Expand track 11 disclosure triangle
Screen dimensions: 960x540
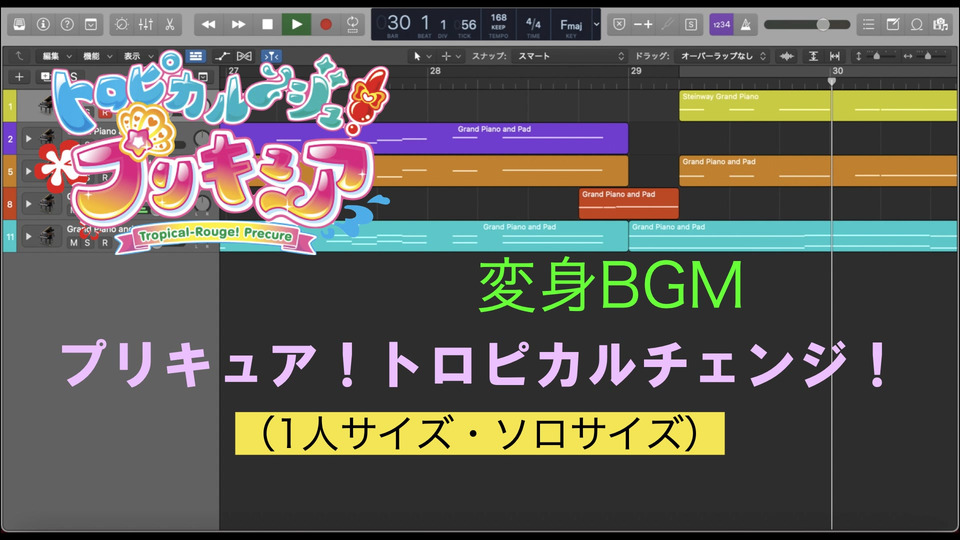(28, 236)
